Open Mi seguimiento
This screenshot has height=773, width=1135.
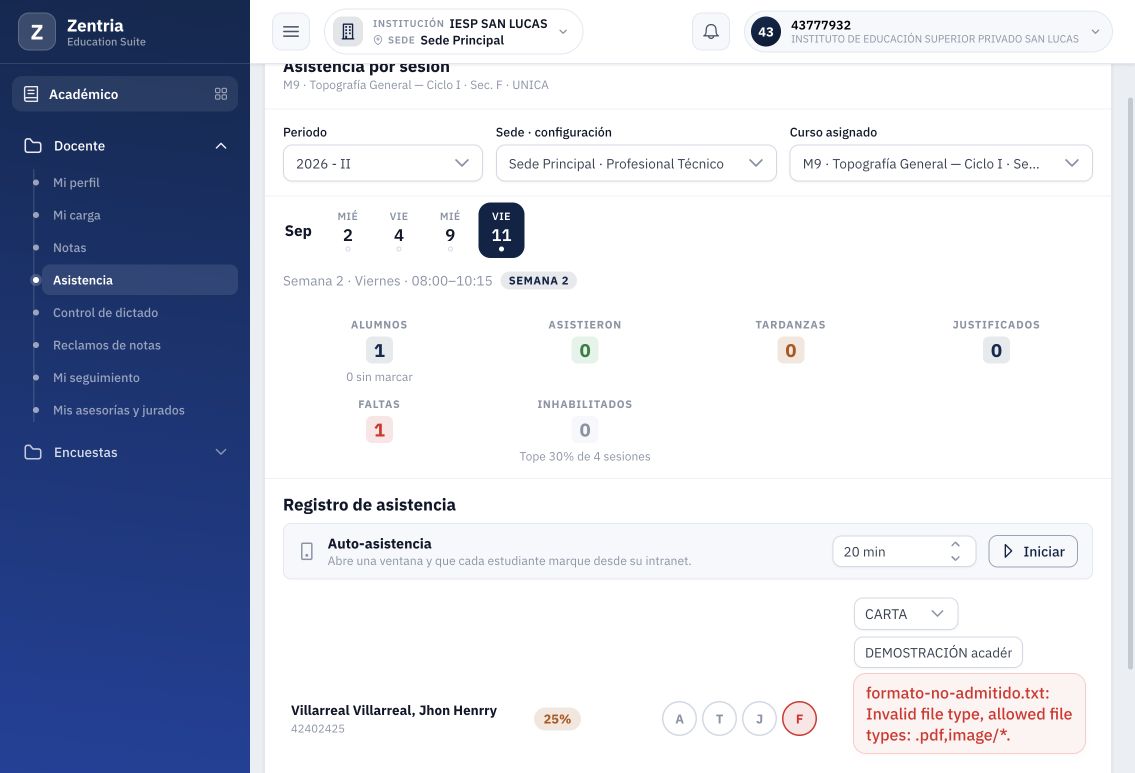(96, 378)
